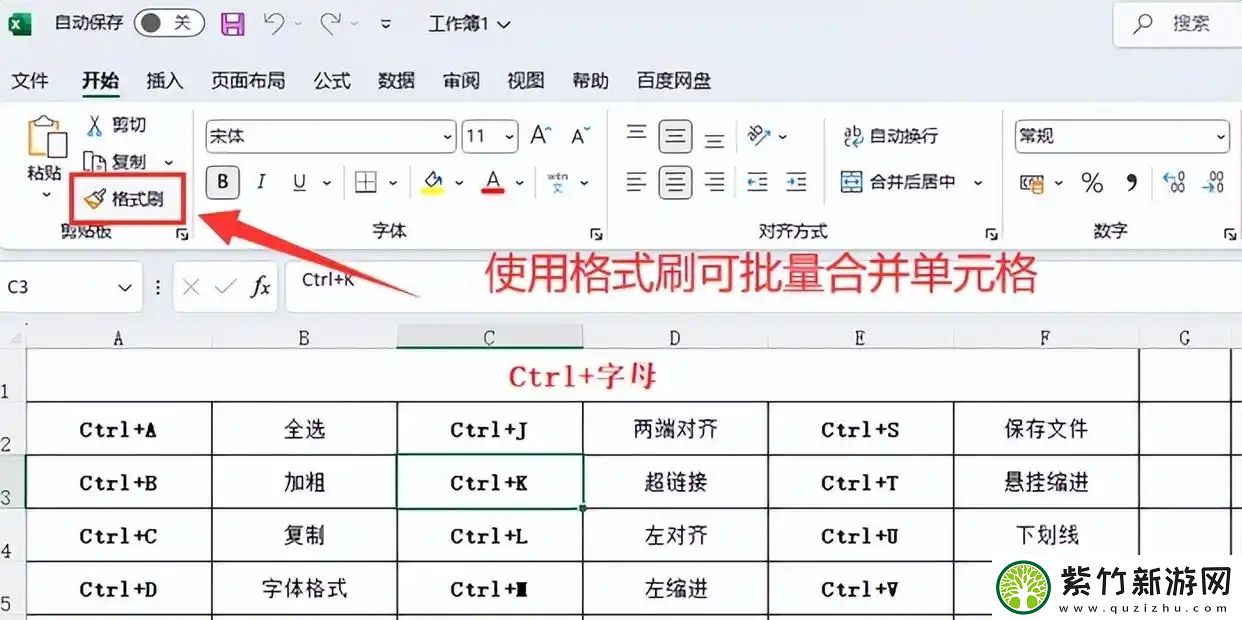Apply comma style number format
The height and width of the screenshot is (620, 1242).
coord(1132,183)
